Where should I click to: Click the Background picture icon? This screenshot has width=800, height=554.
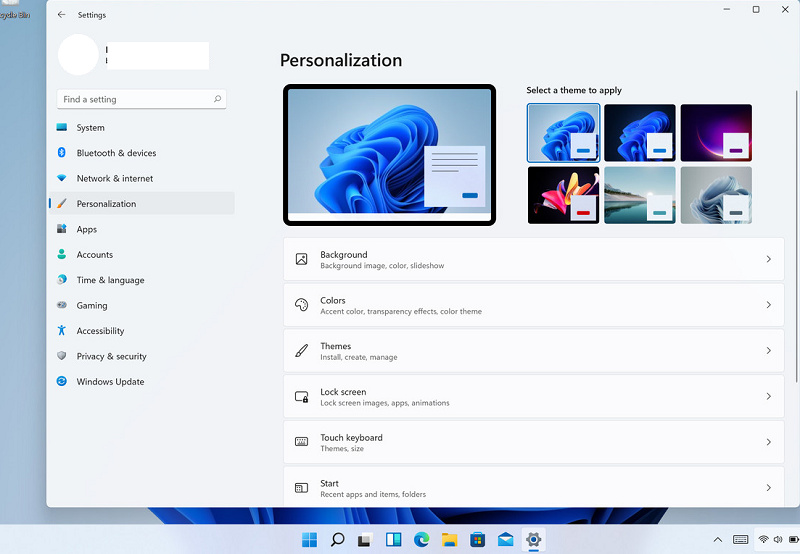coord(302,259)
